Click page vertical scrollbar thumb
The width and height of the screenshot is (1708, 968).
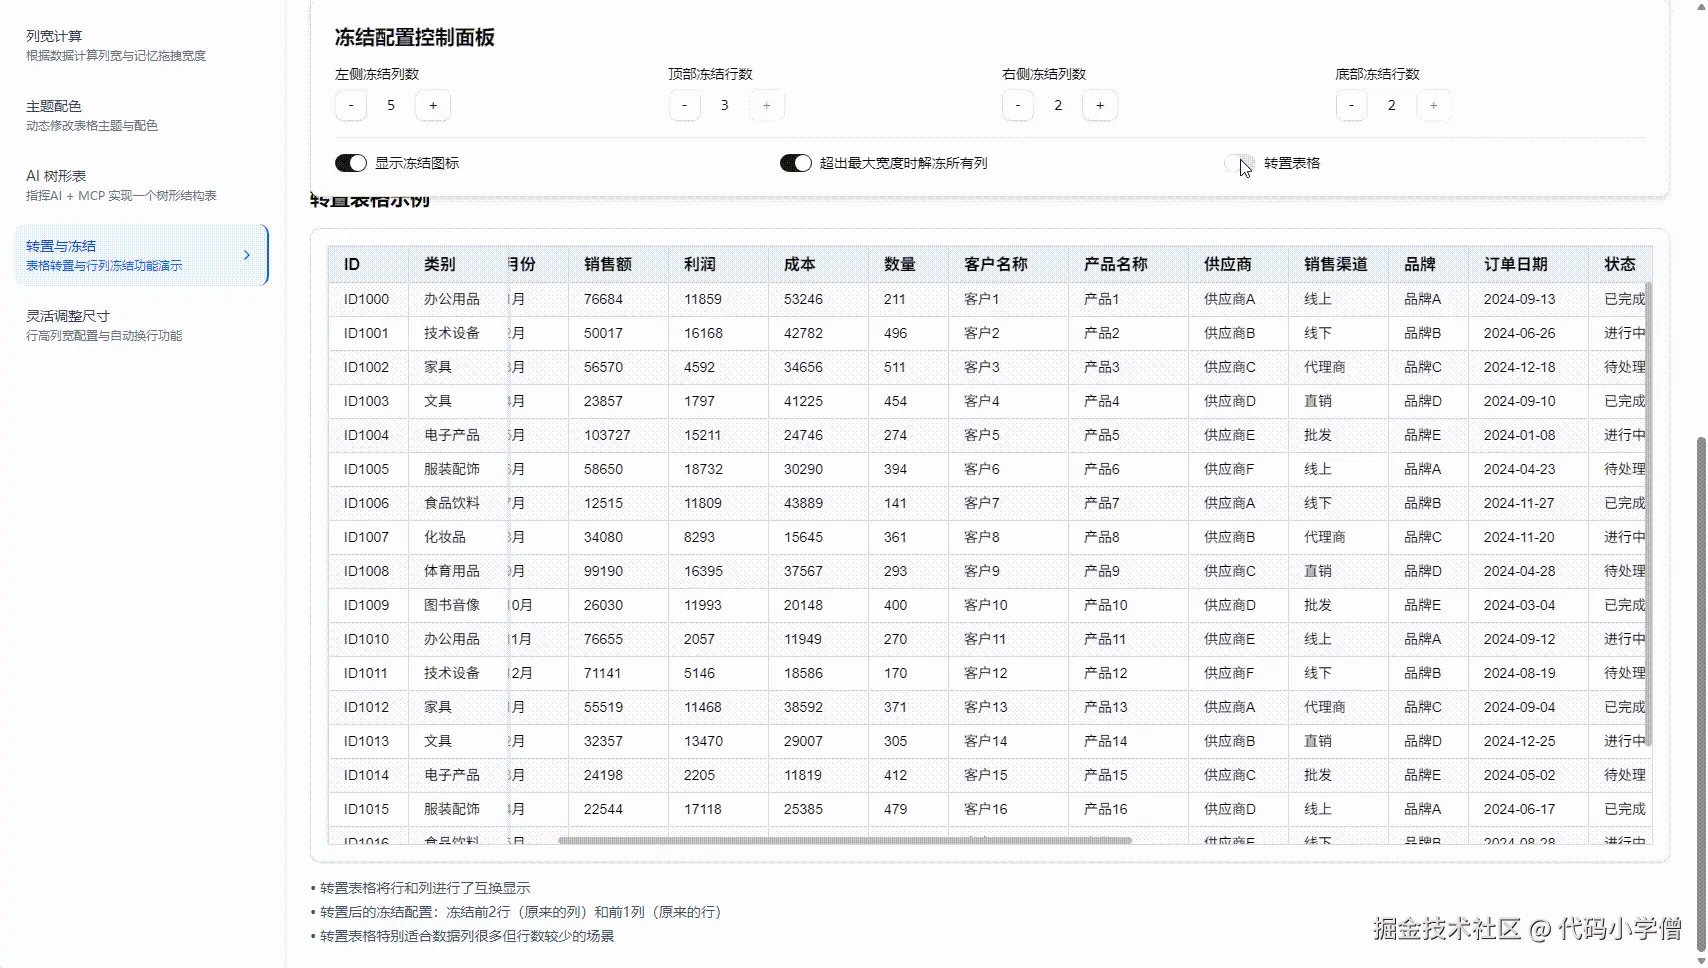1701,693
